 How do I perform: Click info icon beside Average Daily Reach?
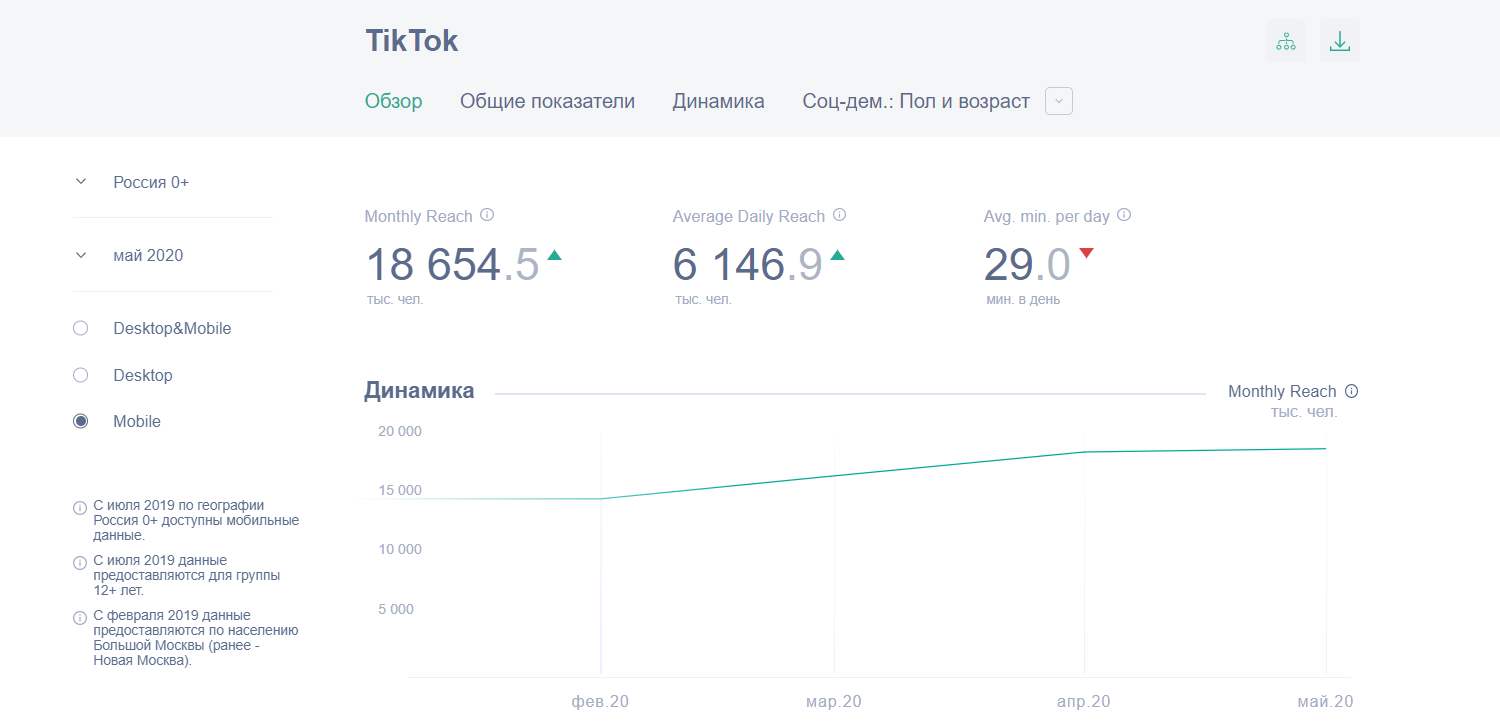[x=840, y=215]
